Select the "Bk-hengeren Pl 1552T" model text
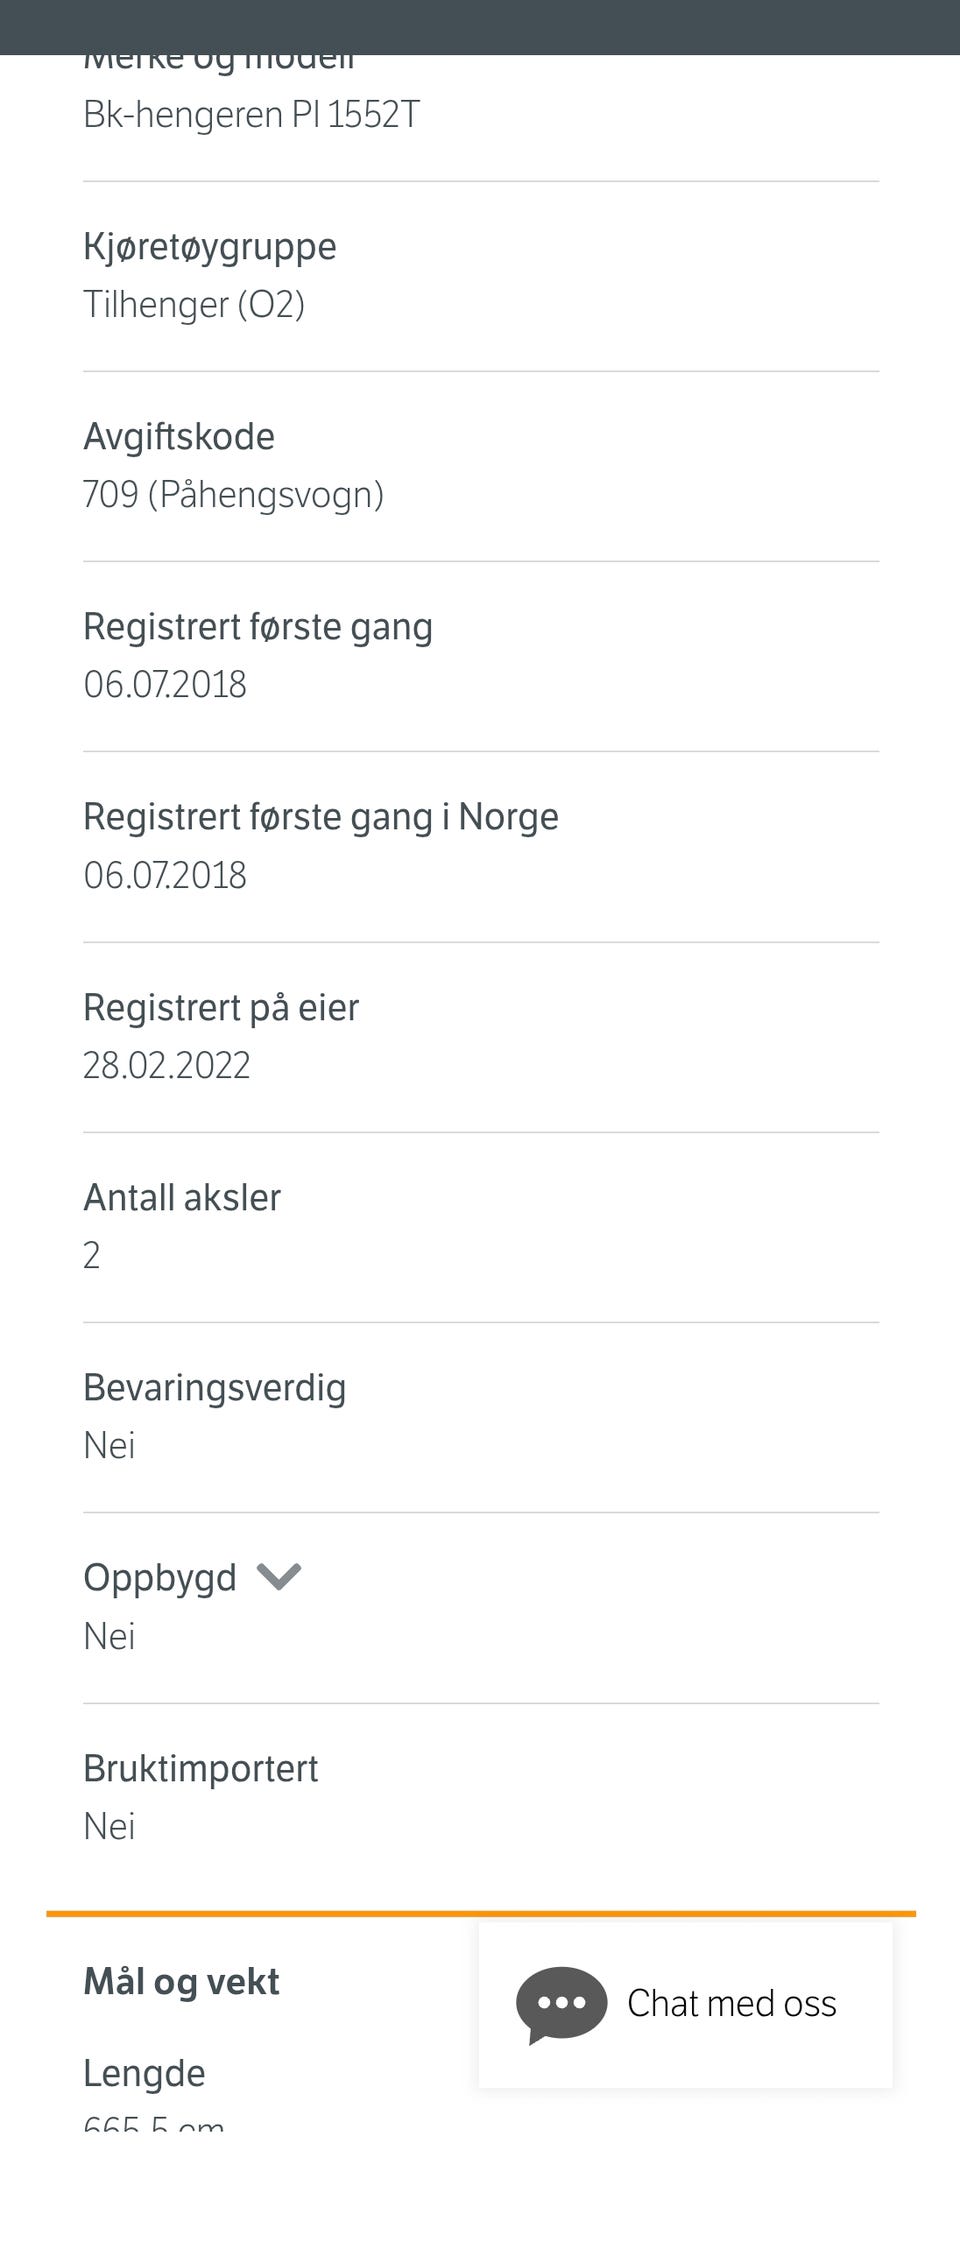Viewport: 960px width, 2242px height. pyautogui.click(x=251, y=115)
